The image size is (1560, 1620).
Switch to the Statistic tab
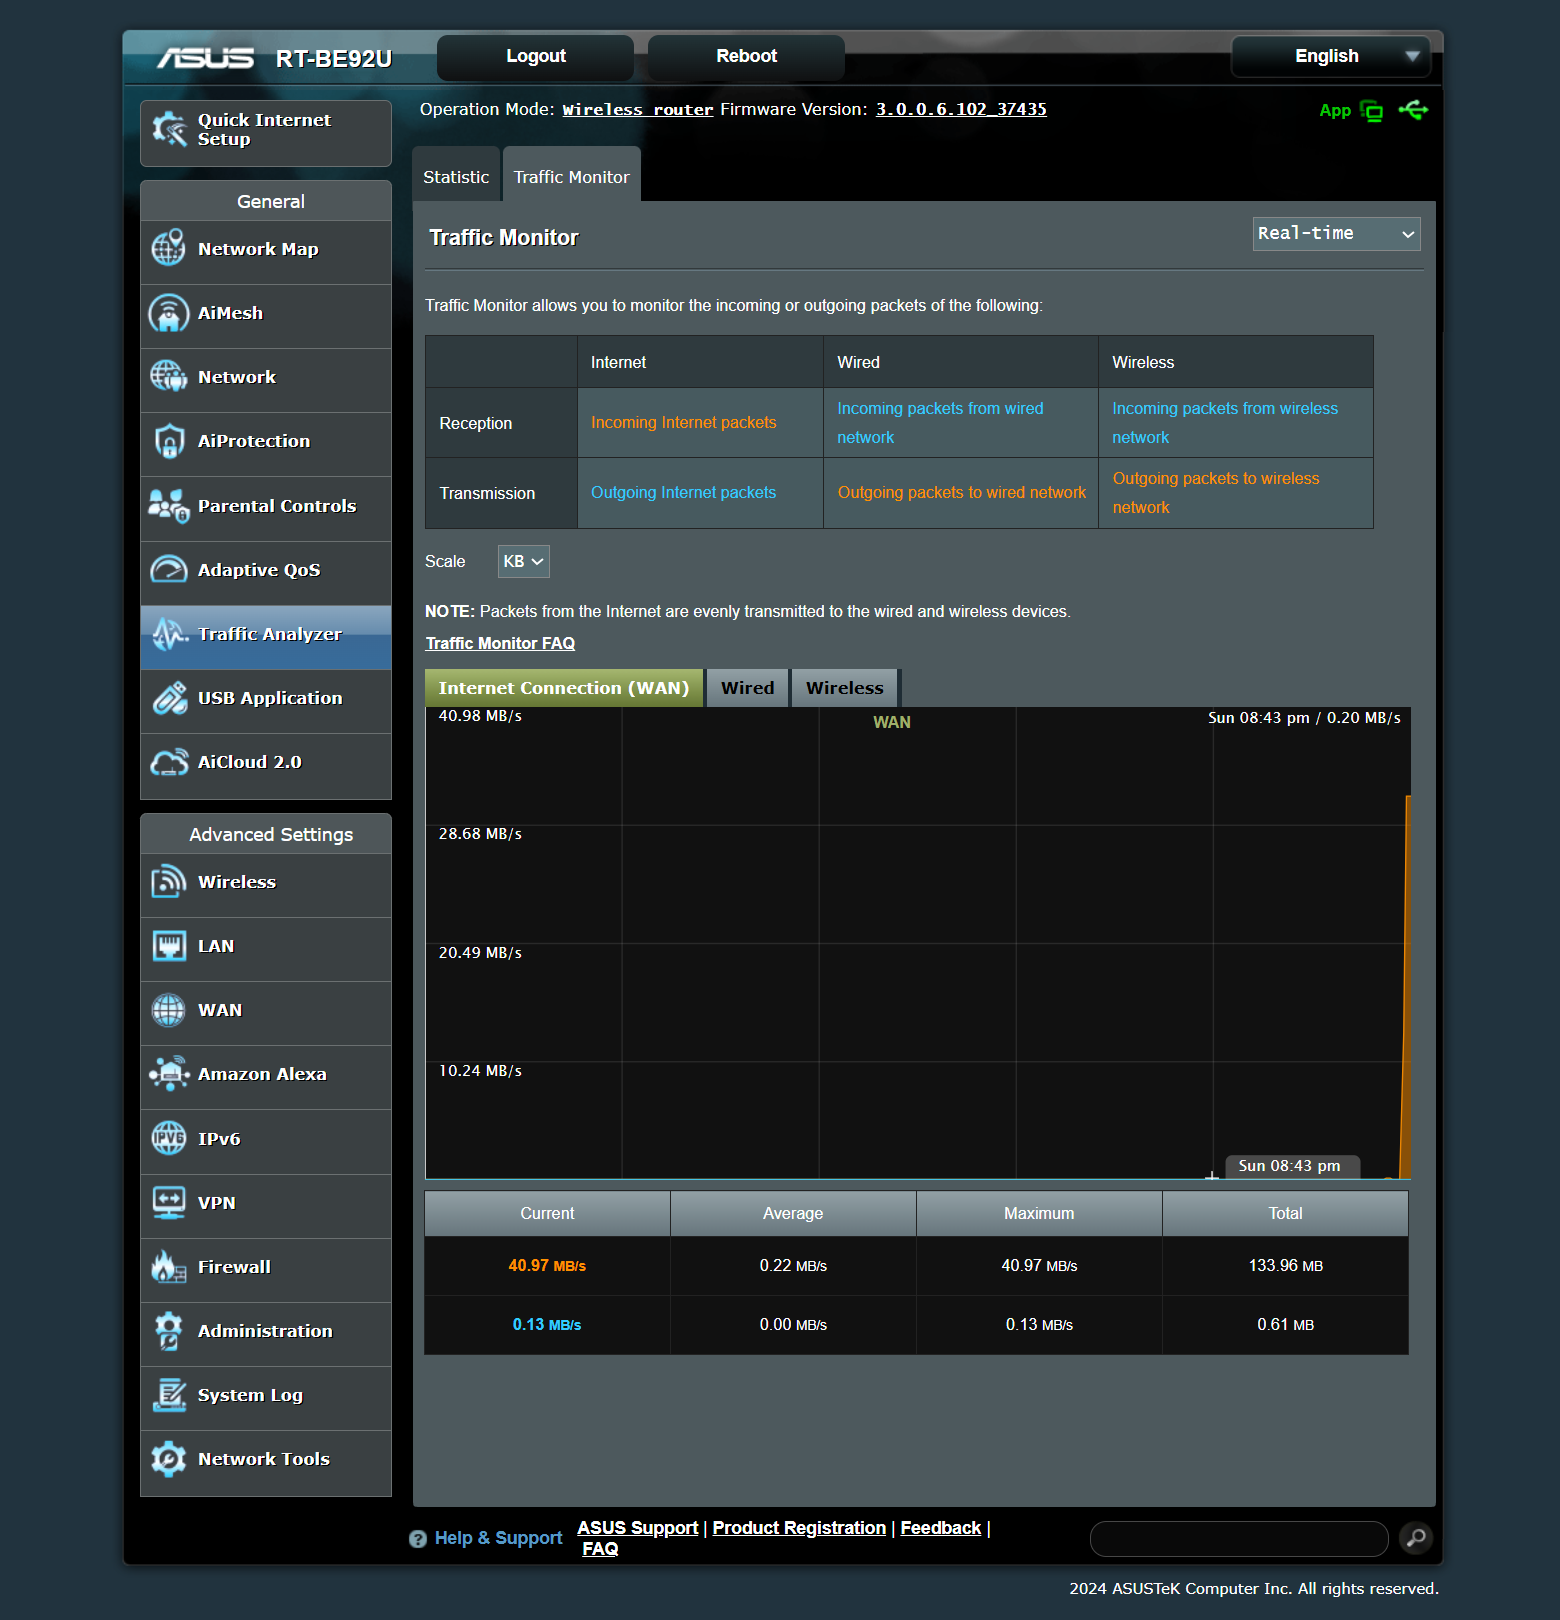456,177
